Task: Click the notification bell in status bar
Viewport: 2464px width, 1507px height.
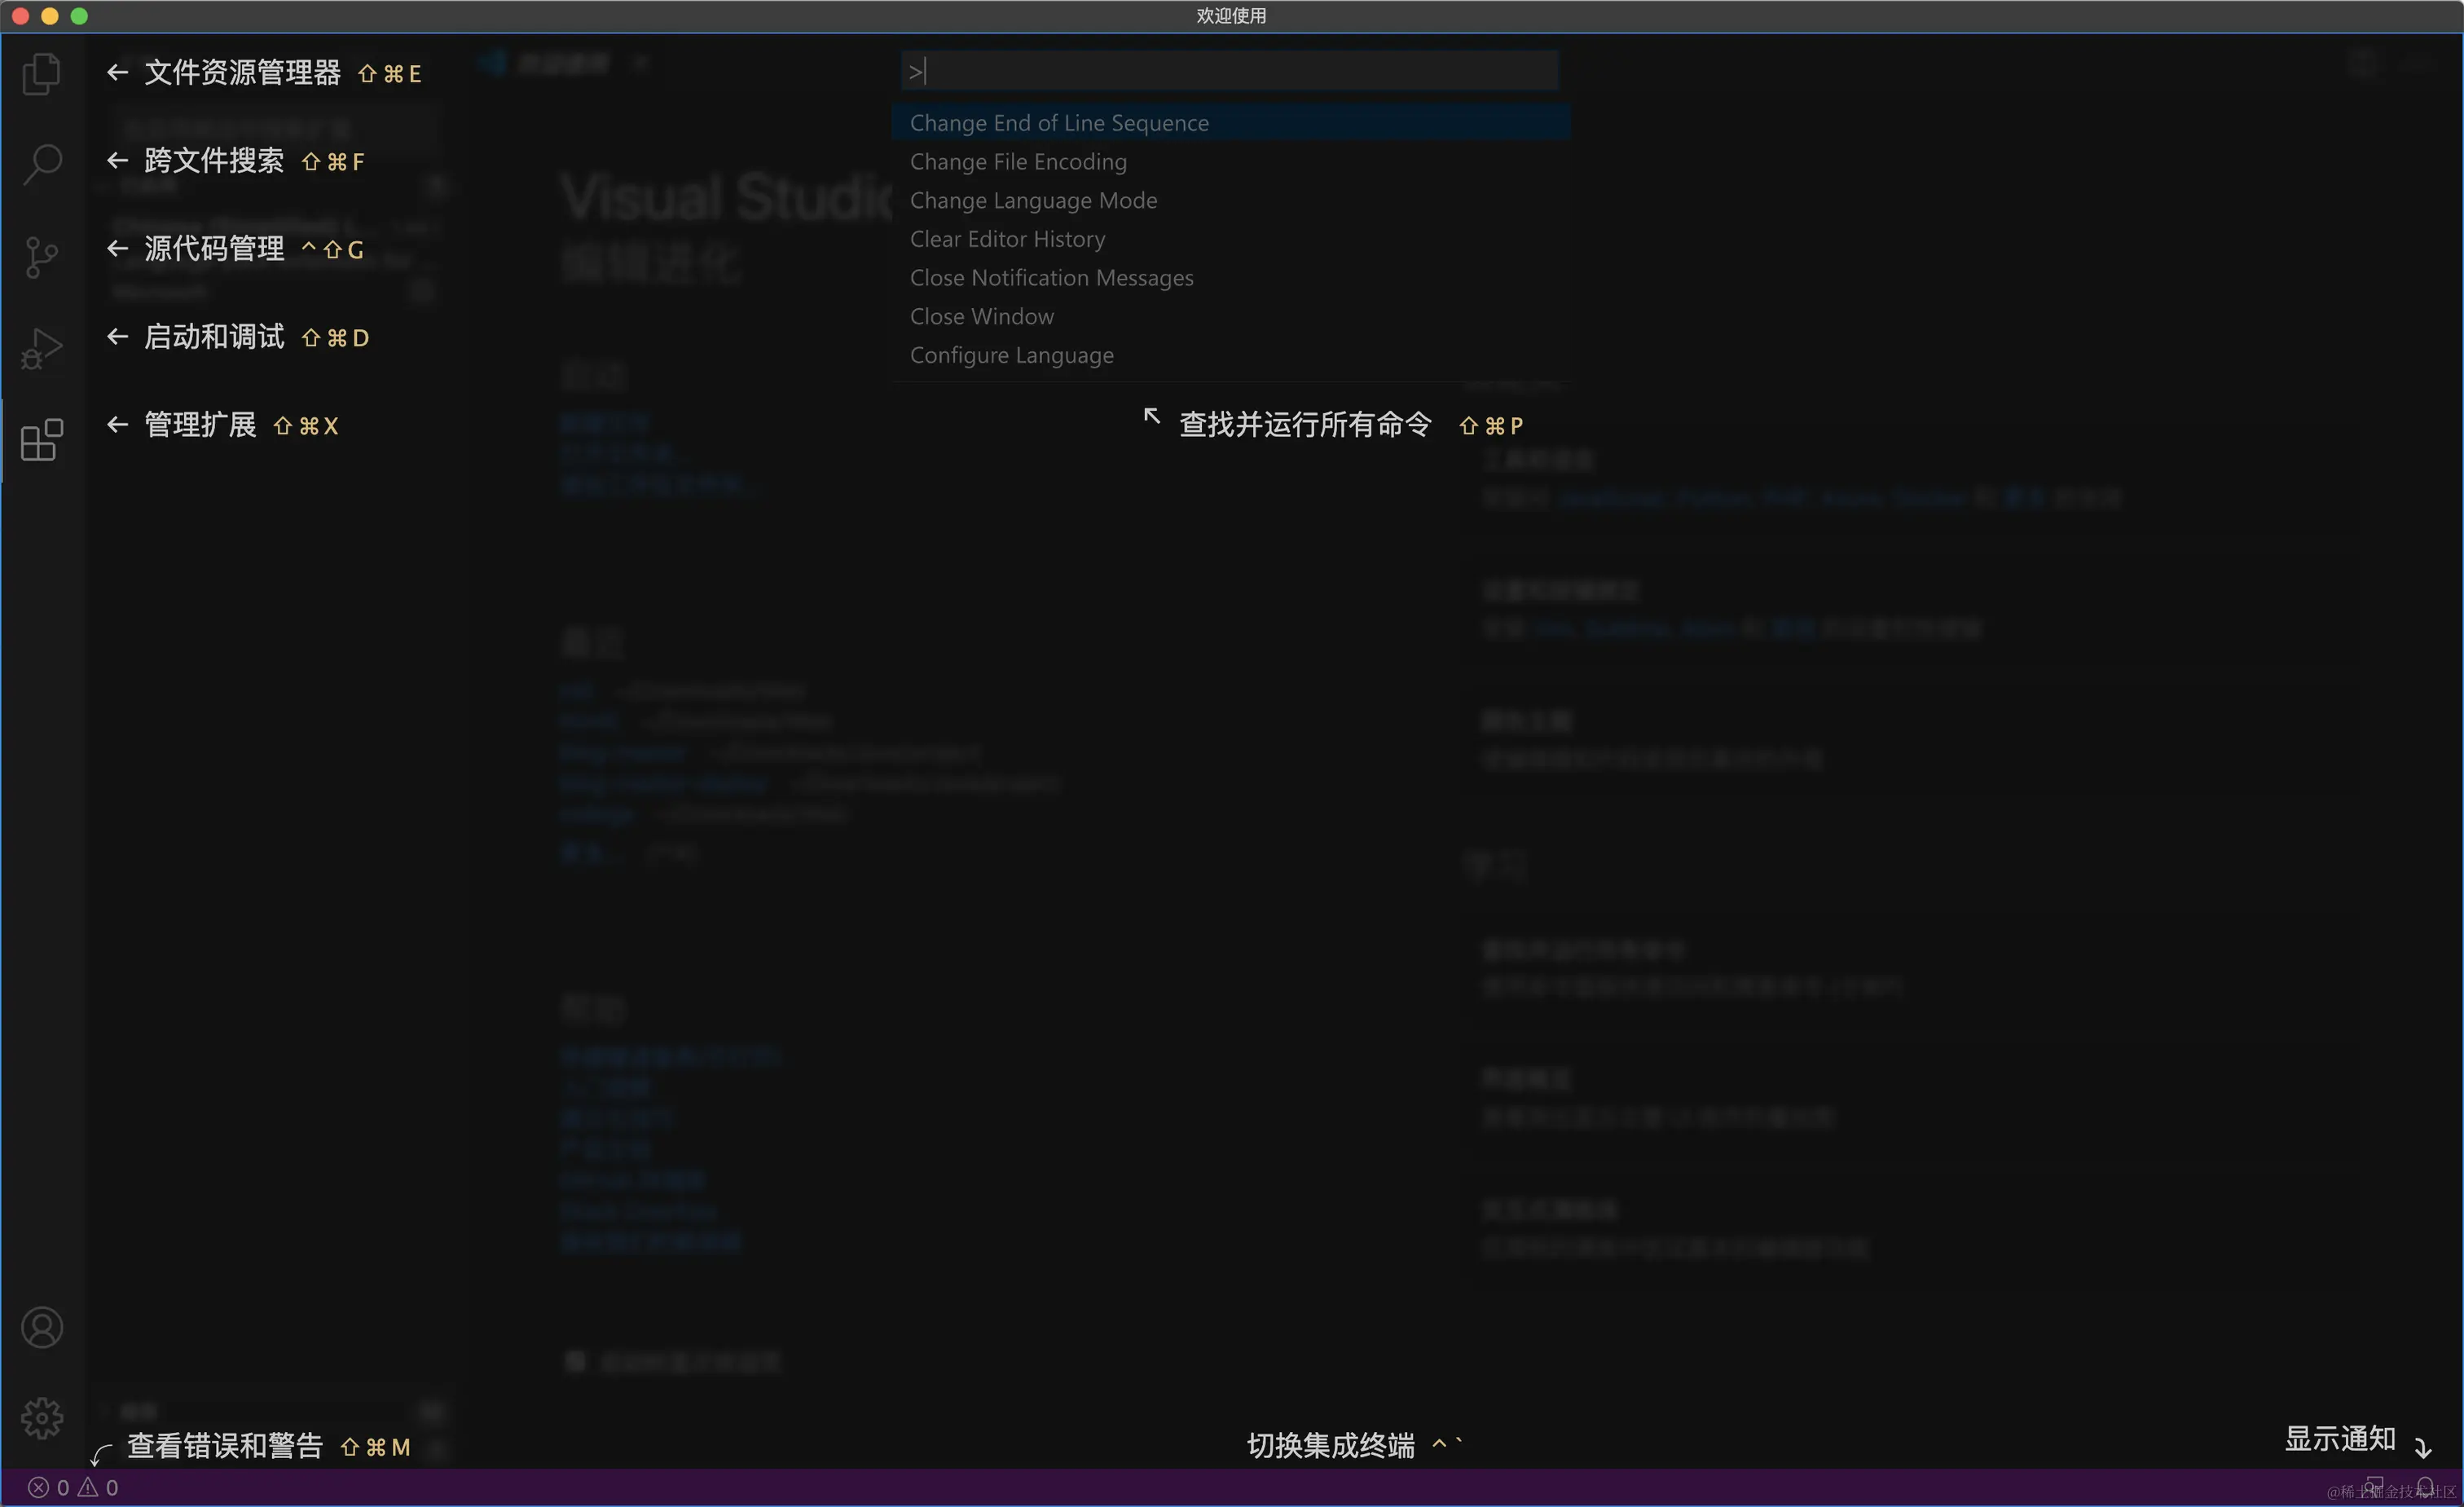Action: point(2425,1487)
